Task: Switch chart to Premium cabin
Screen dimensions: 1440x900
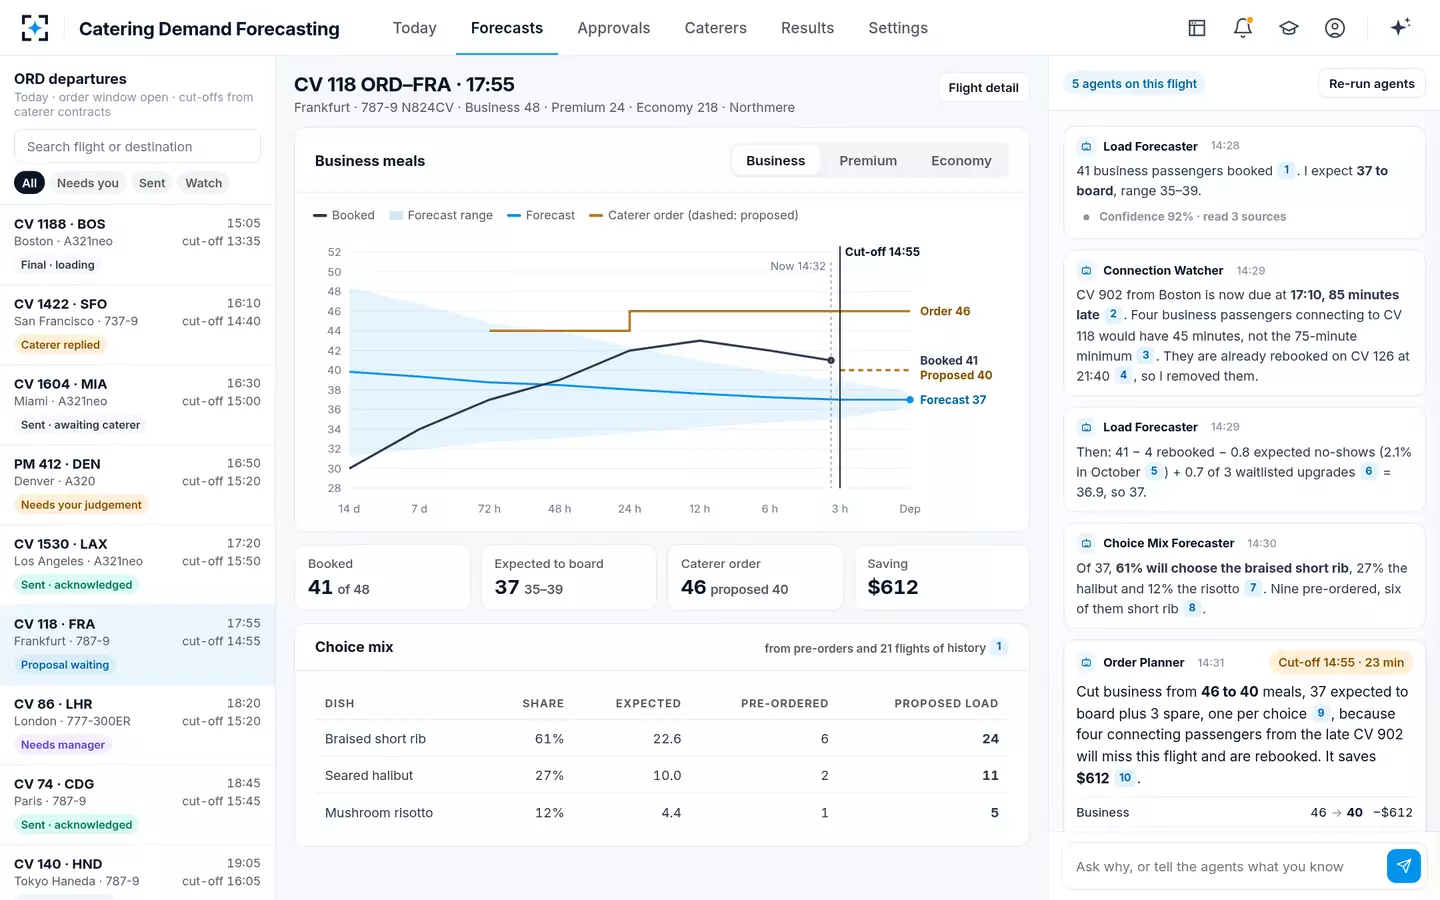Action: coord(868,160)
